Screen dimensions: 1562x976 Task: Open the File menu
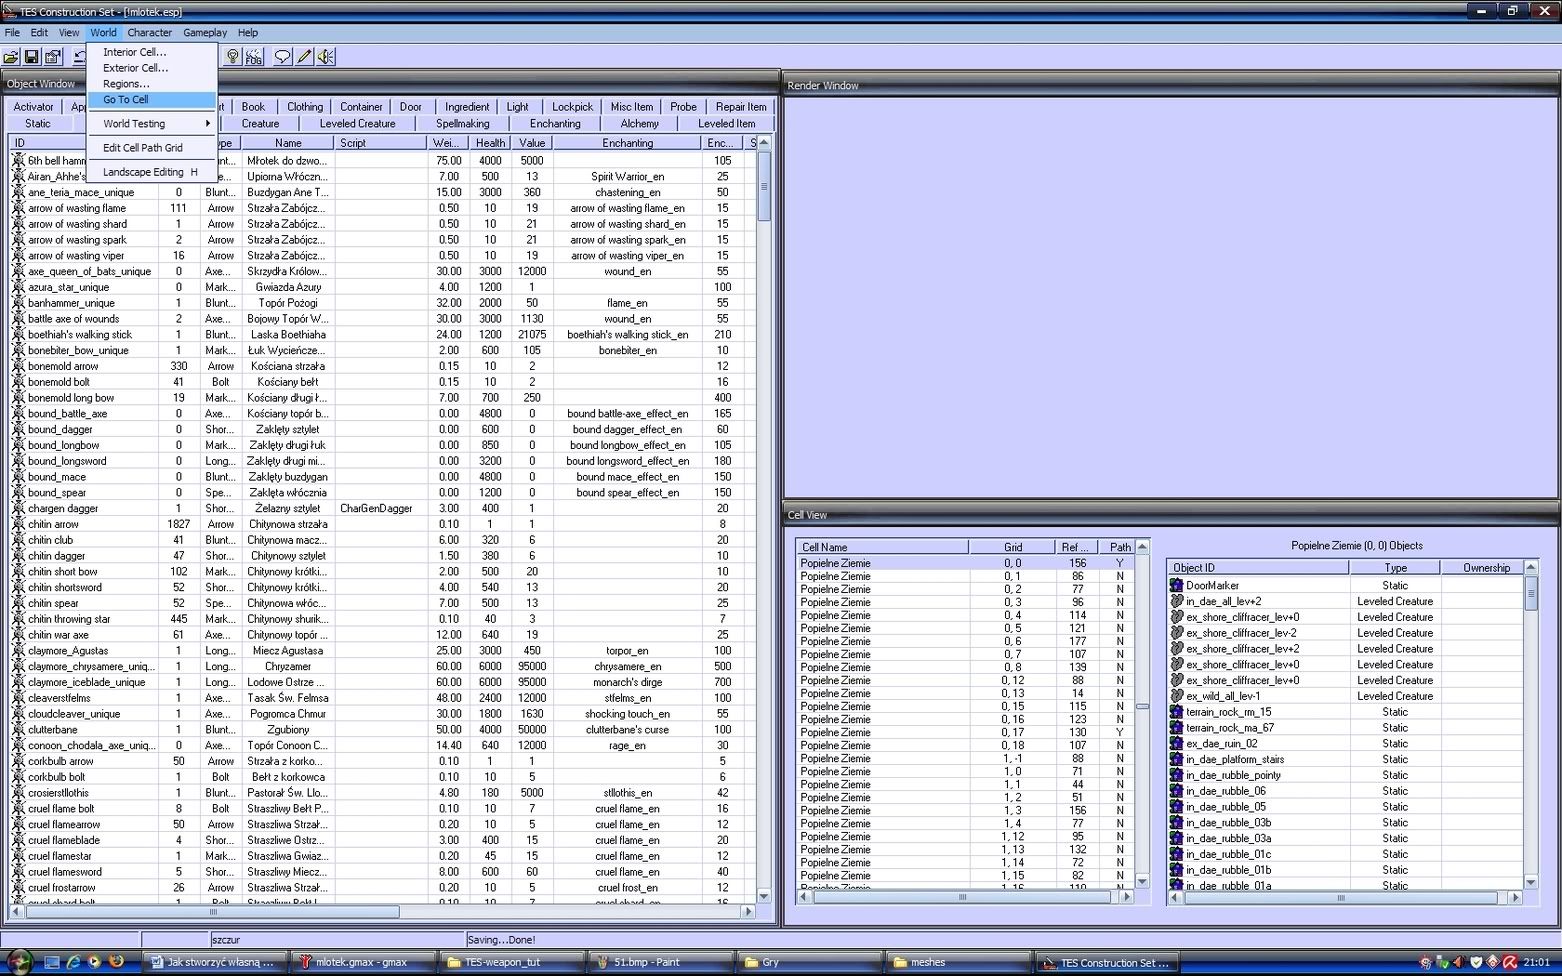(12, 32)
